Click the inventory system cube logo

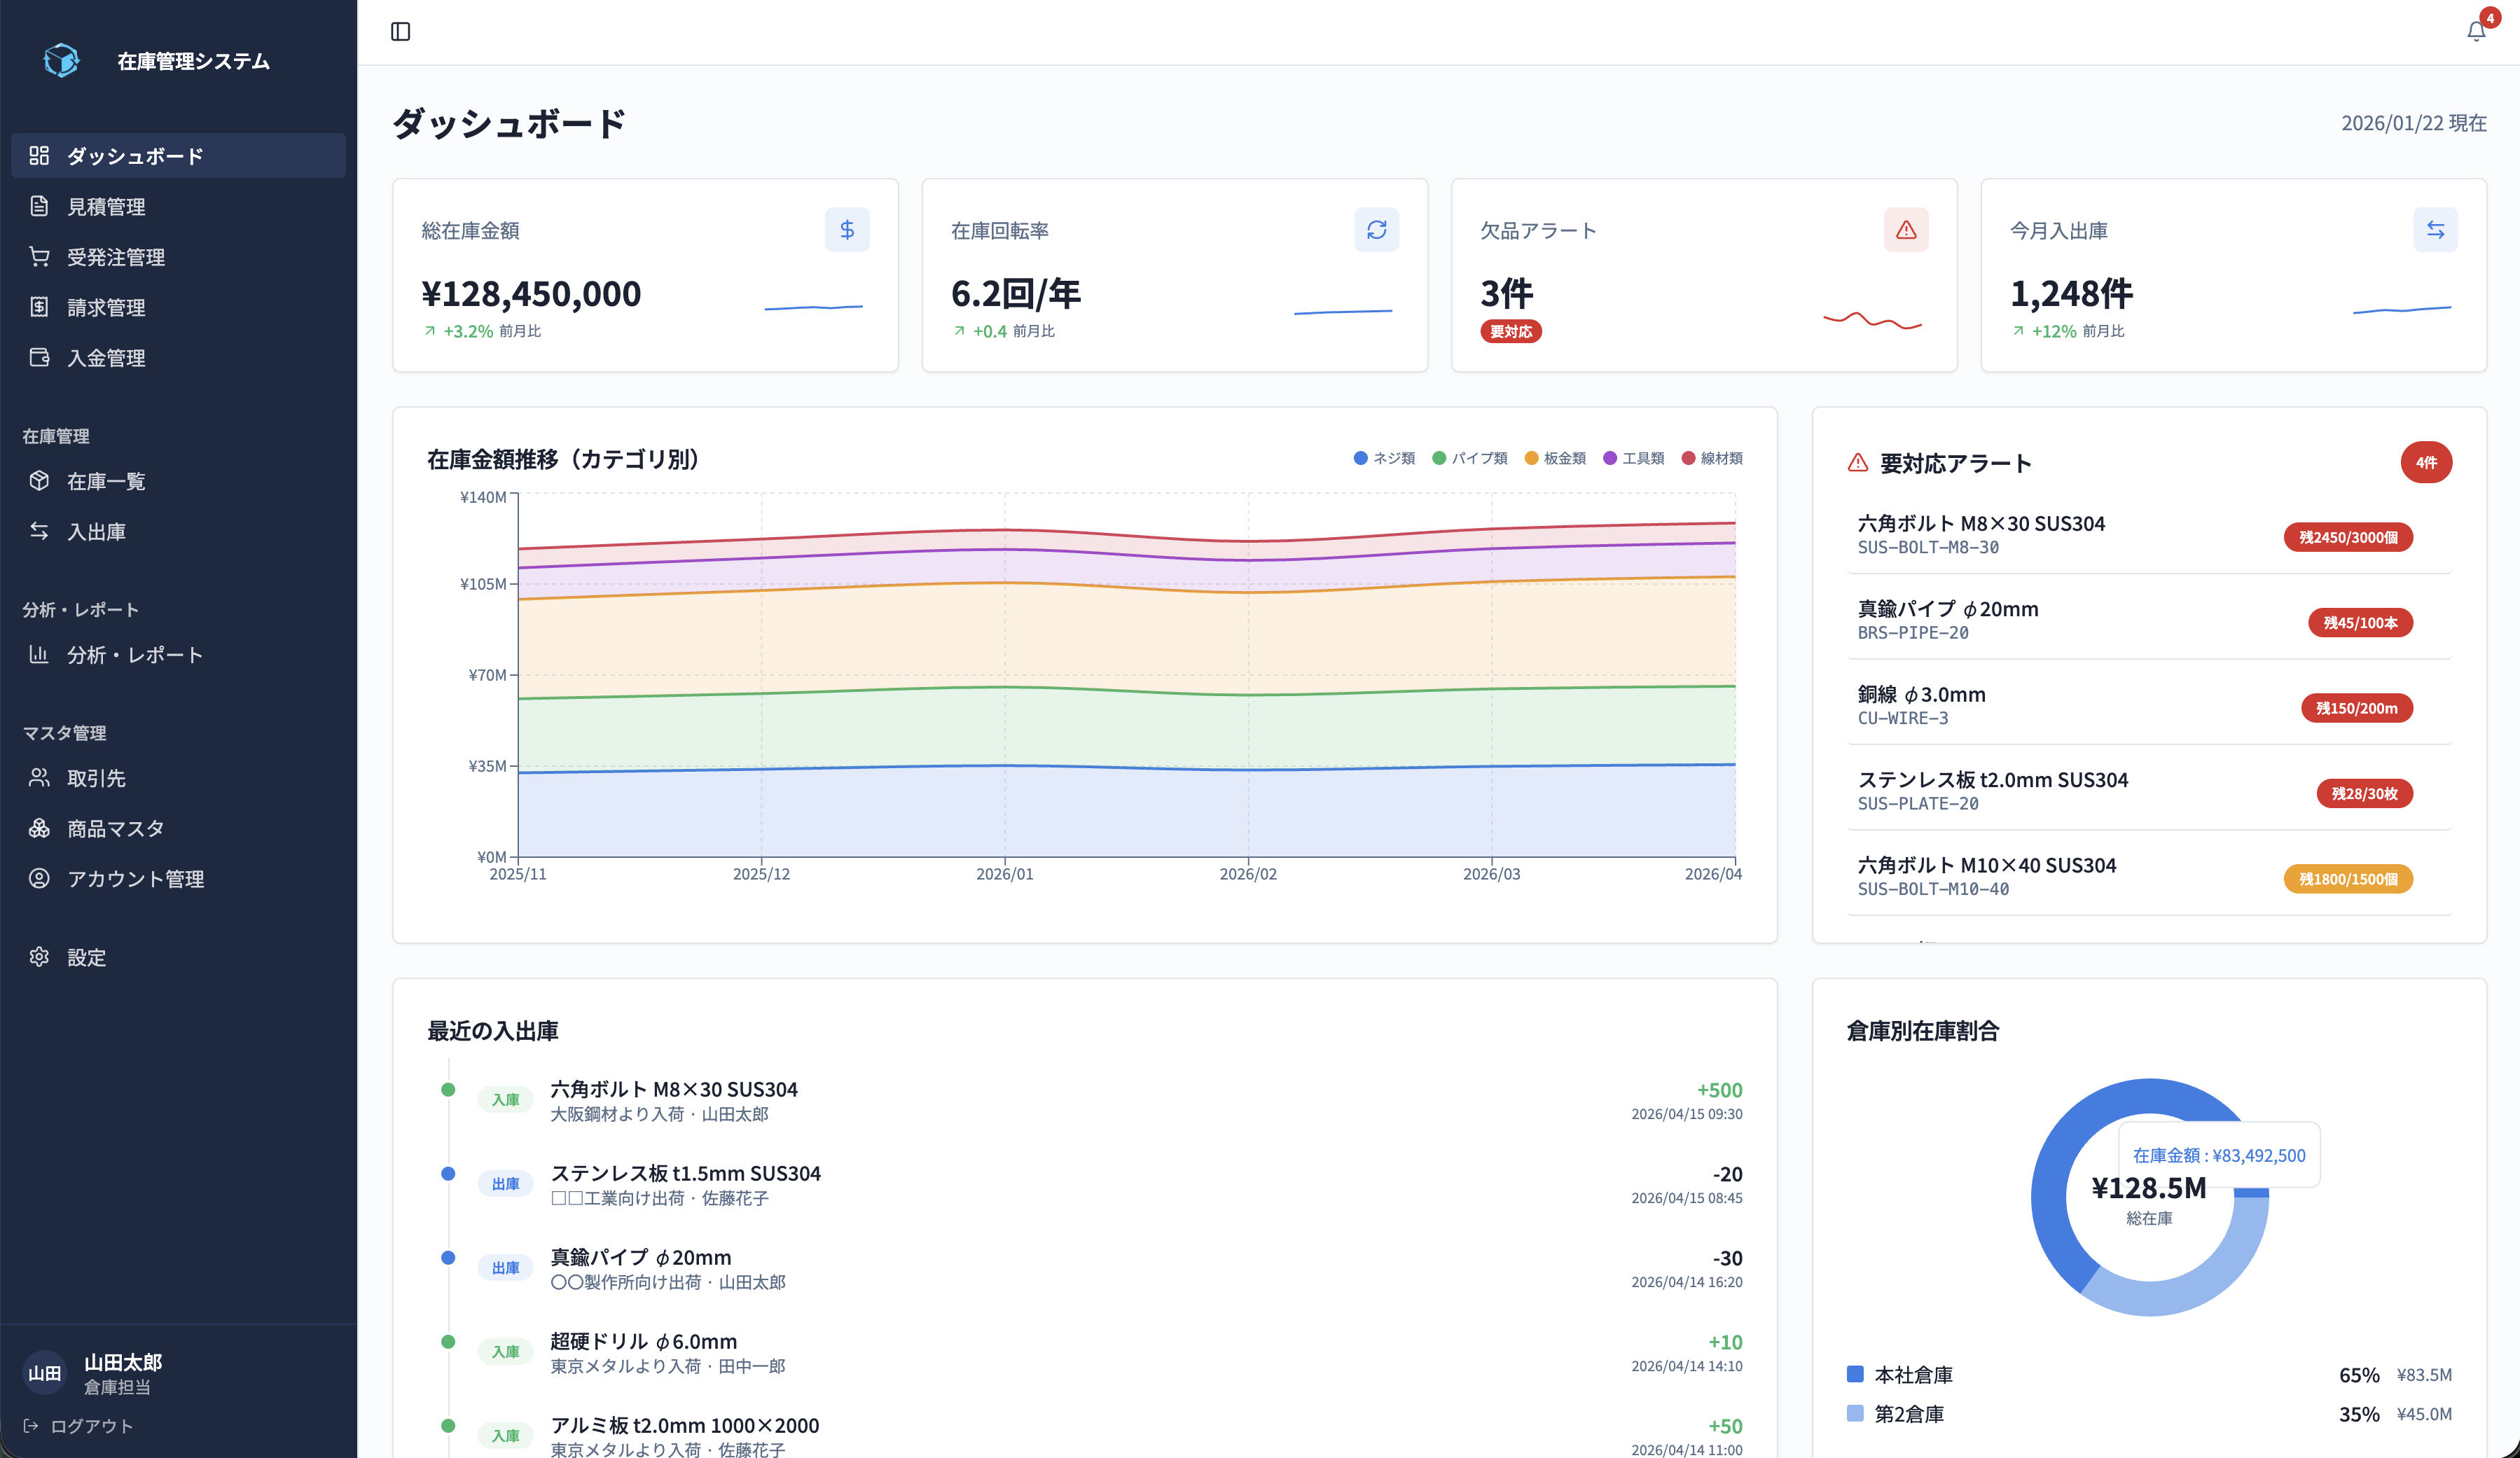(62, 60)
